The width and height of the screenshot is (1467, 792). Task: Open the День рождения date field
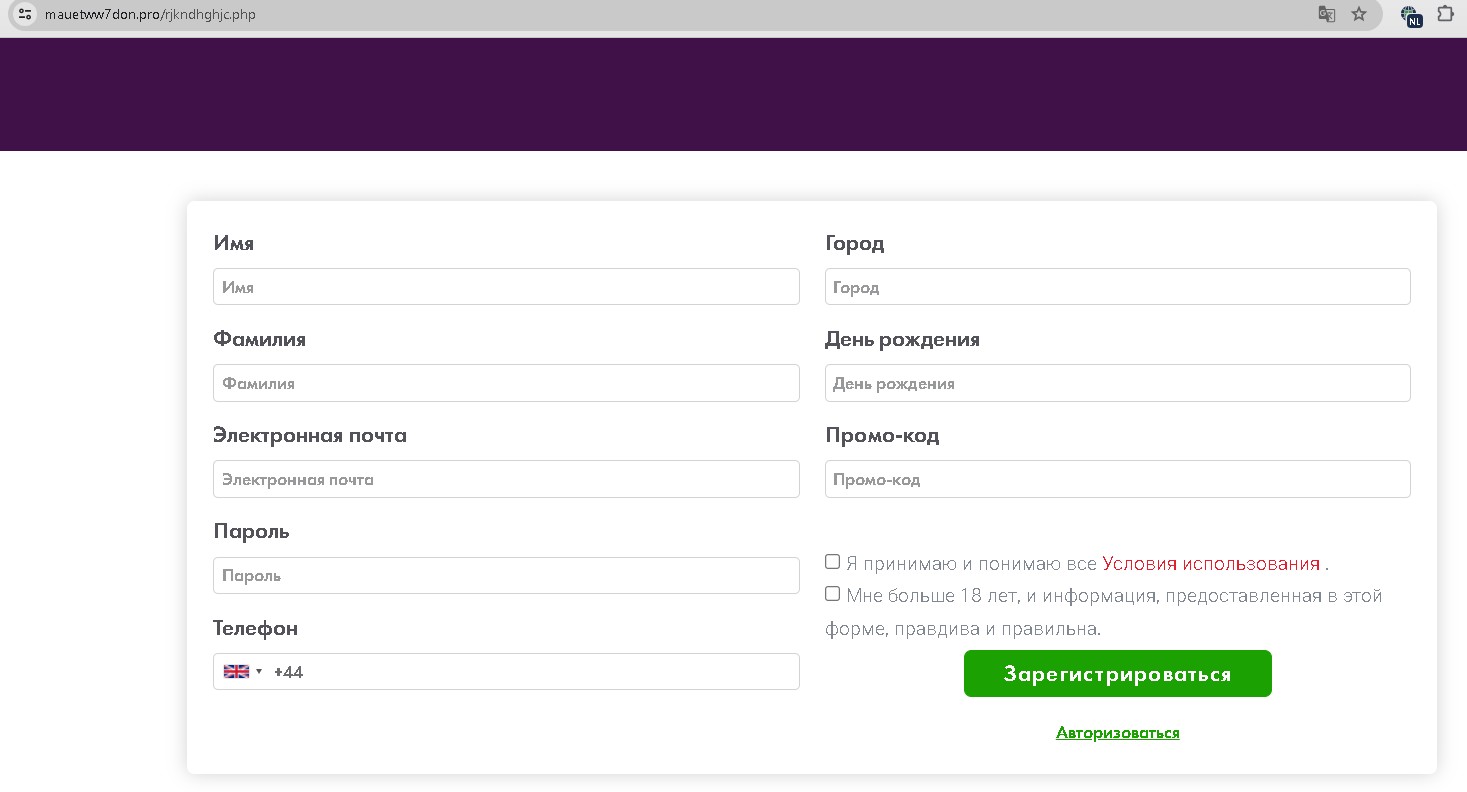coord(1117,383)
